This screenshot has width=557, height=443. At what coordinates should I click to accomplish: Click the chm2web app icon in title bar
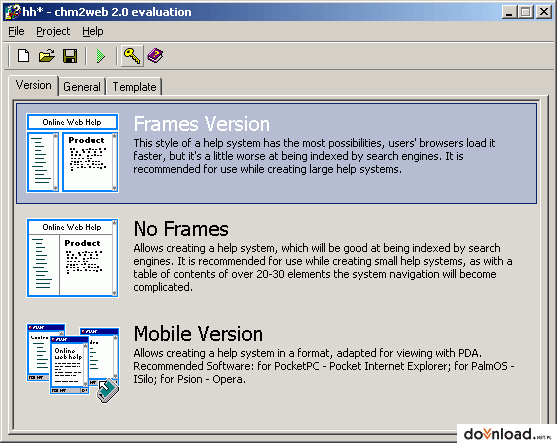pyautogui.click(x=12, y=12)
